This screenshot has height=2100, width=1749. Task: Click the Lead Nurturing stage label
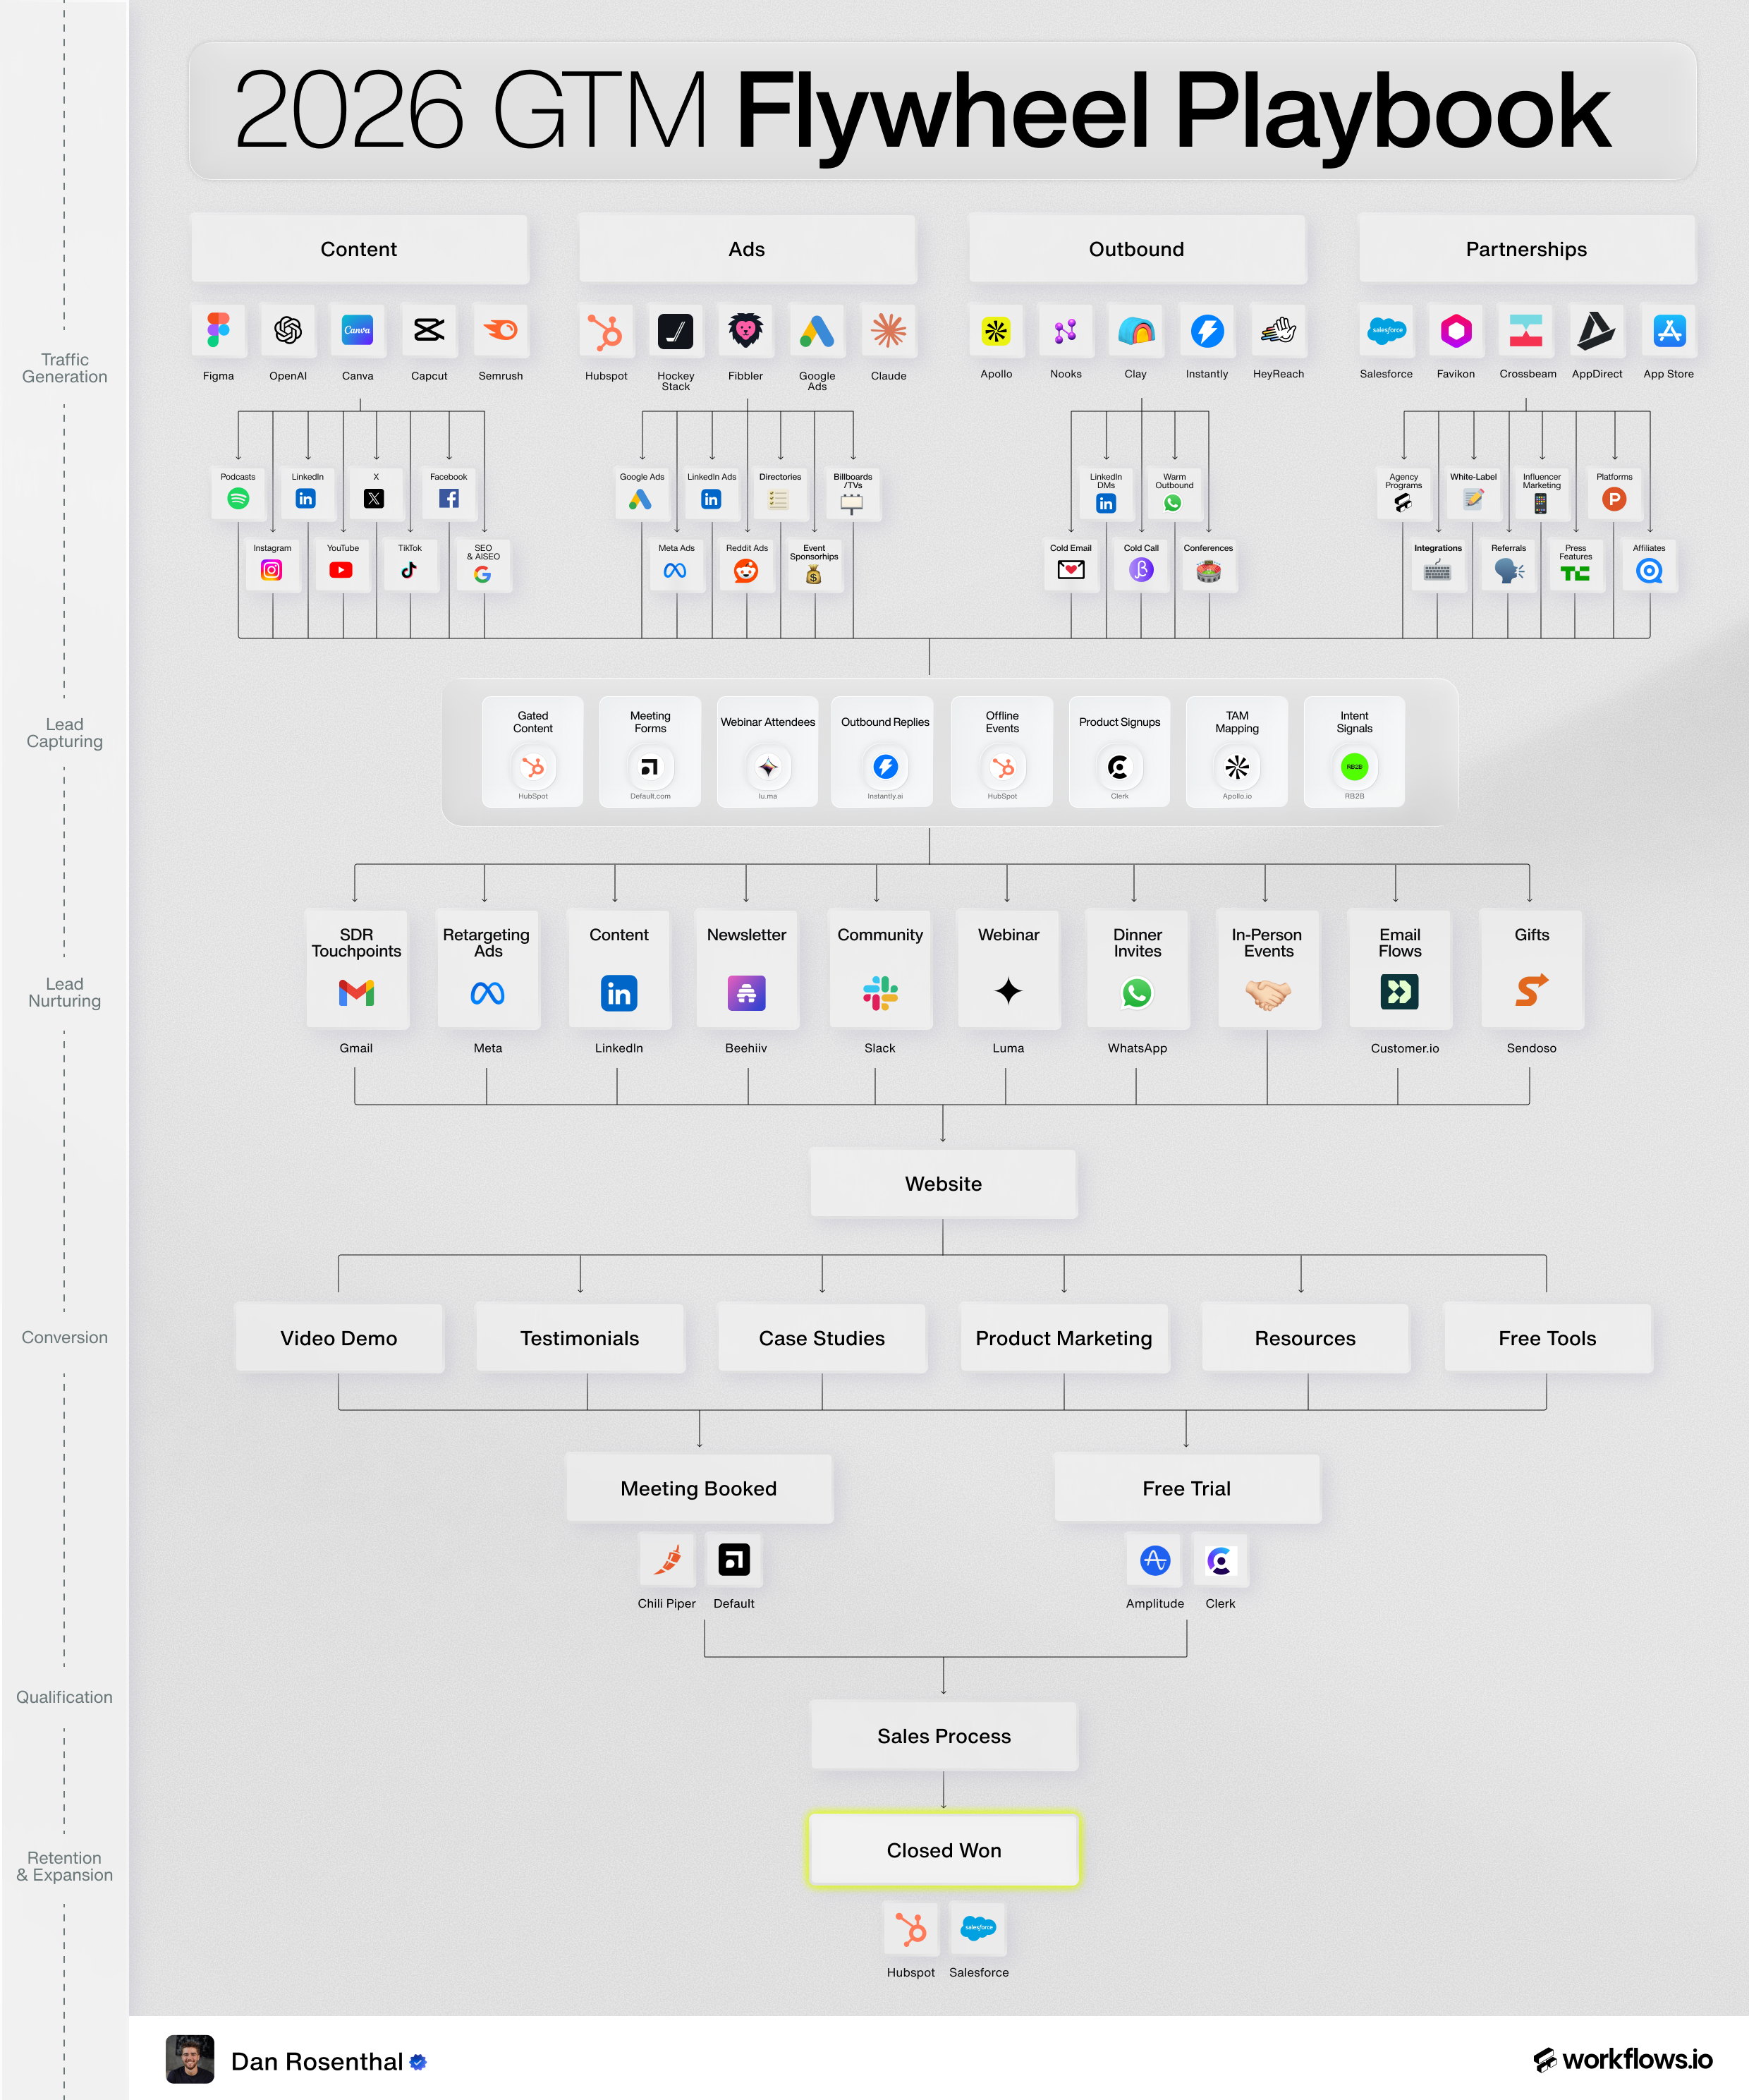click(65, 992)
